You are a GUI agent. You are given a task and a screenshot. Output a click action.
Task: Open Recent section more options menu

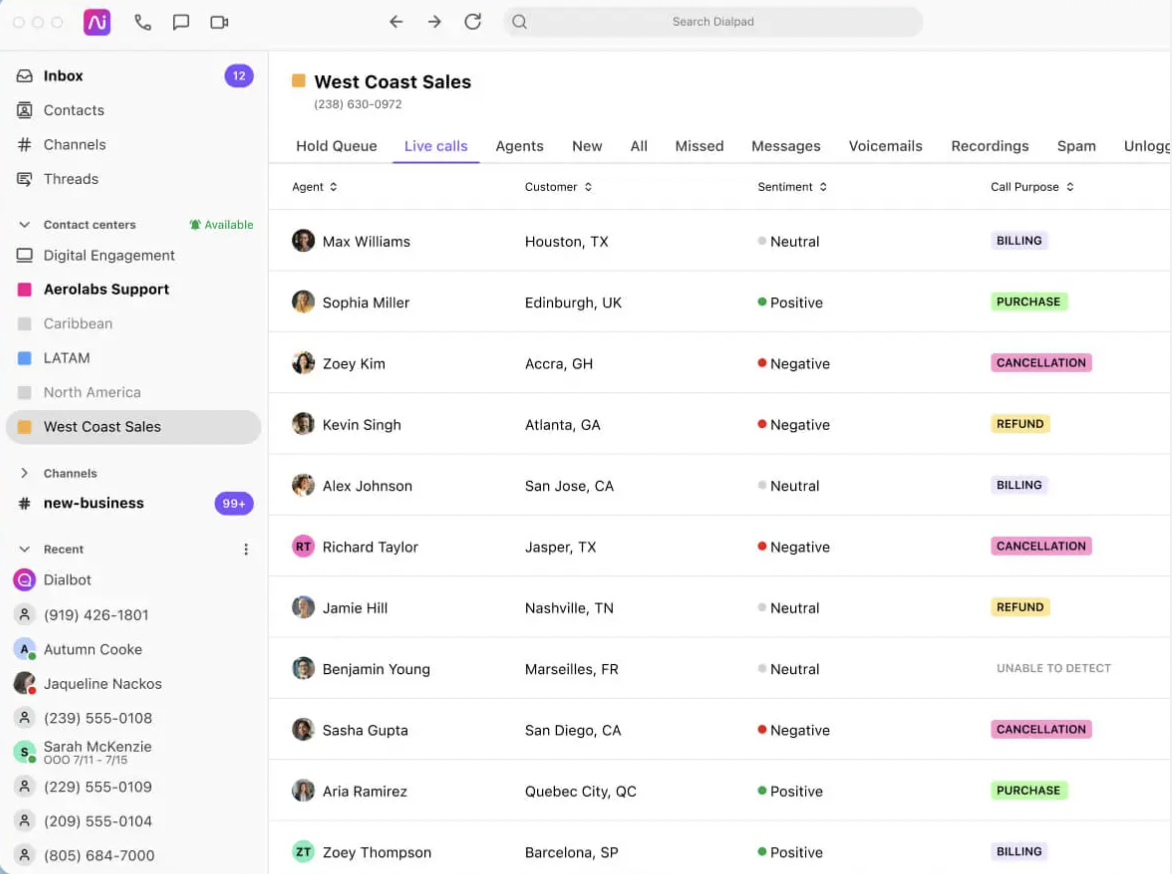(x=246, y=550)
